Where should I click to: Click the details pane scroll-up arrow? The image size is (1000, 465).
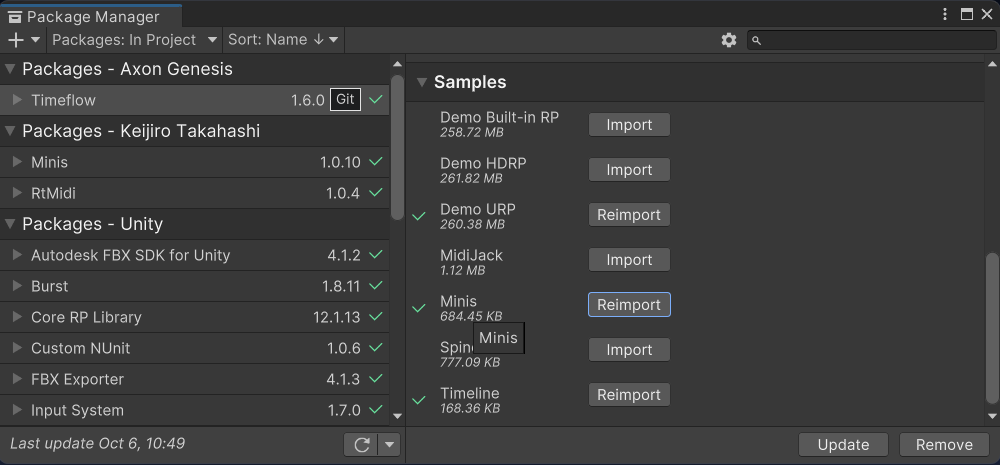pyautogui.click(x=992, y=64)
